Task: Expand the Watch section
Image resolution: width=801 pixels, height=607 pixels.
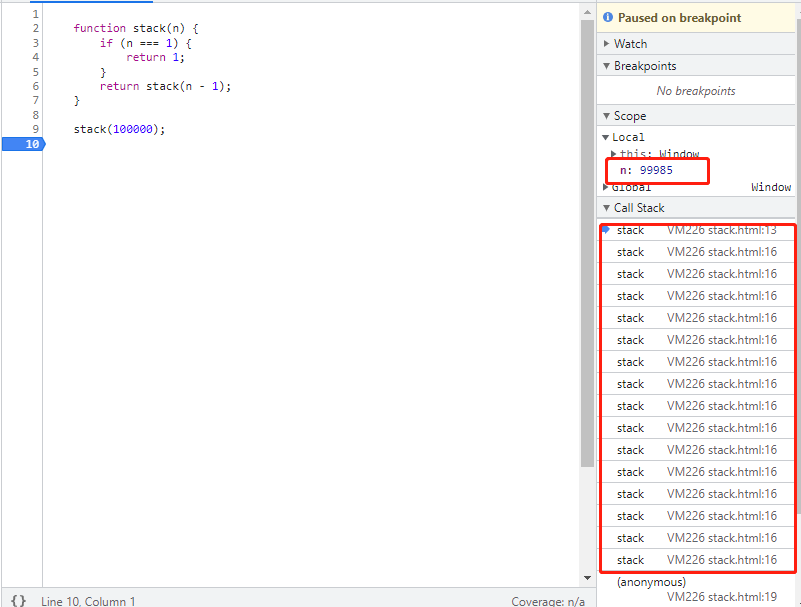Action: pyautogui.click(x=630, y=44)
